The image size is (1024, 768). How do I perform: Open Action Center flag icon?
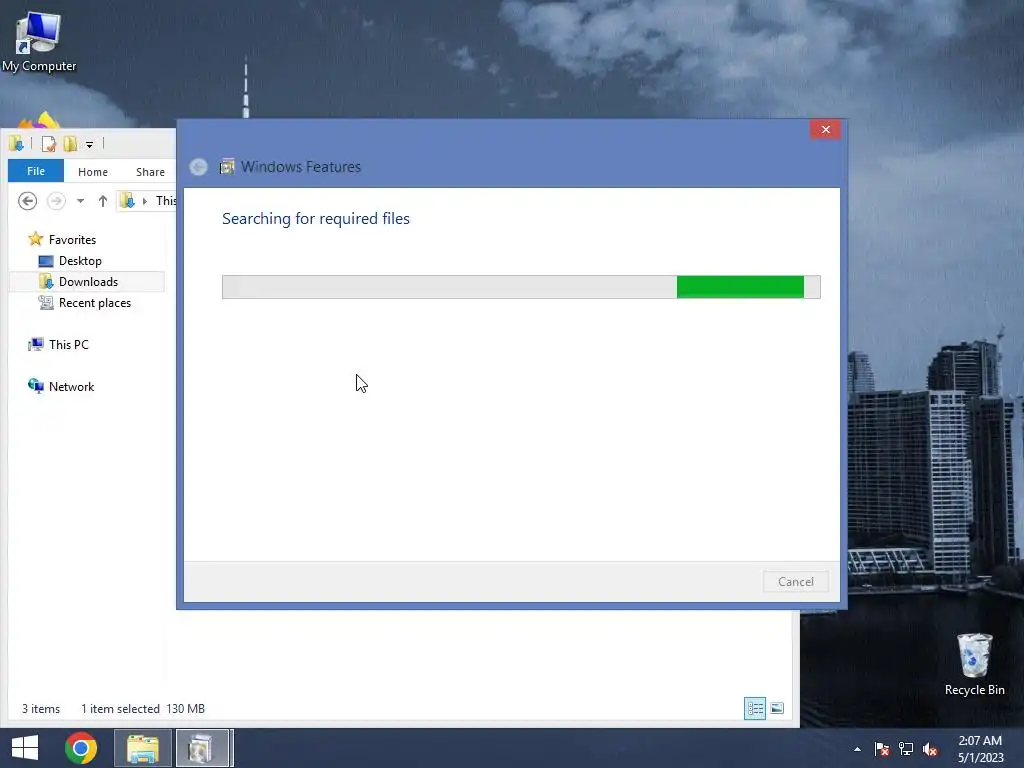(x=882, y=749)
